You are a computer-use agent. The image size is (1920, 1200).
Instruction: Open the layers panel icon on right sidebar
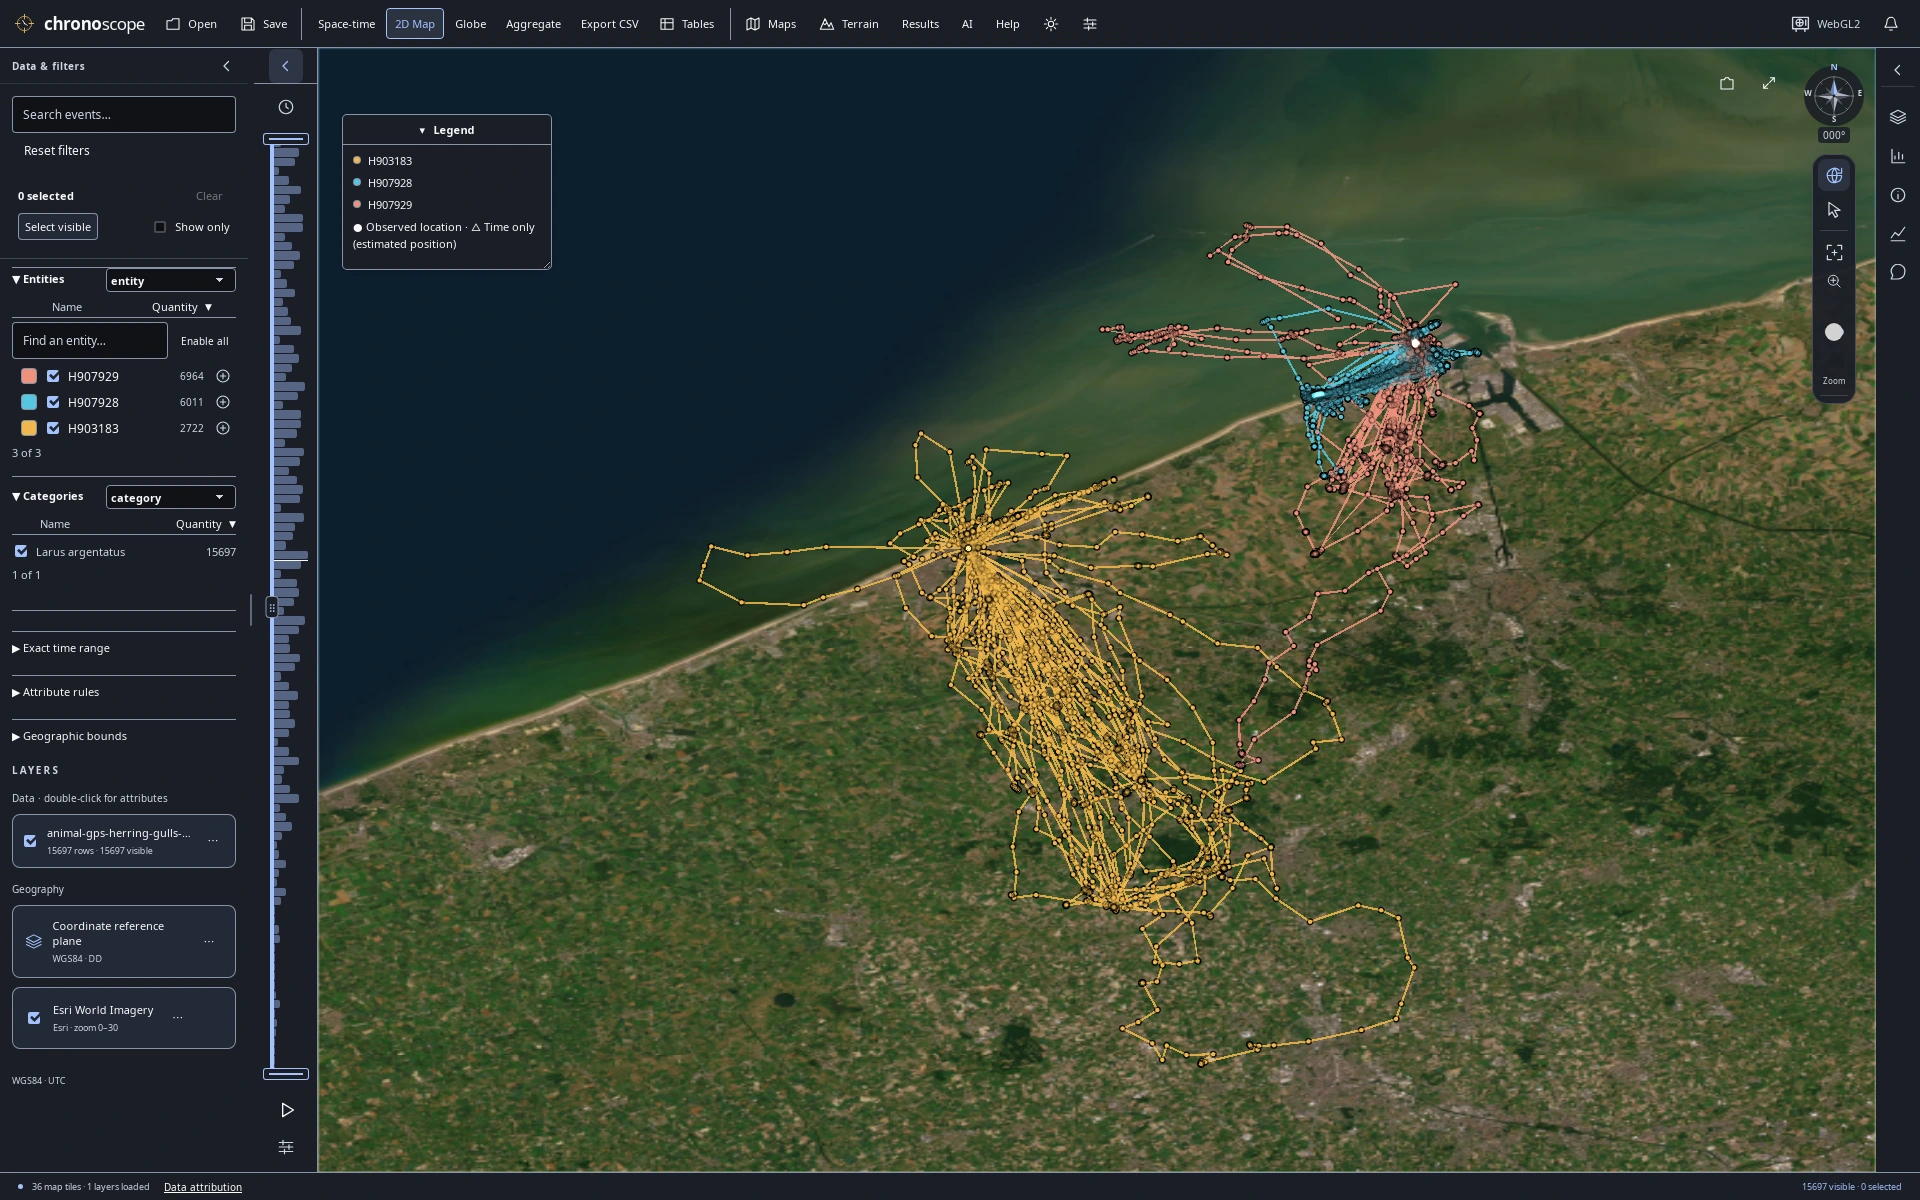click(x=1898, y=117)
